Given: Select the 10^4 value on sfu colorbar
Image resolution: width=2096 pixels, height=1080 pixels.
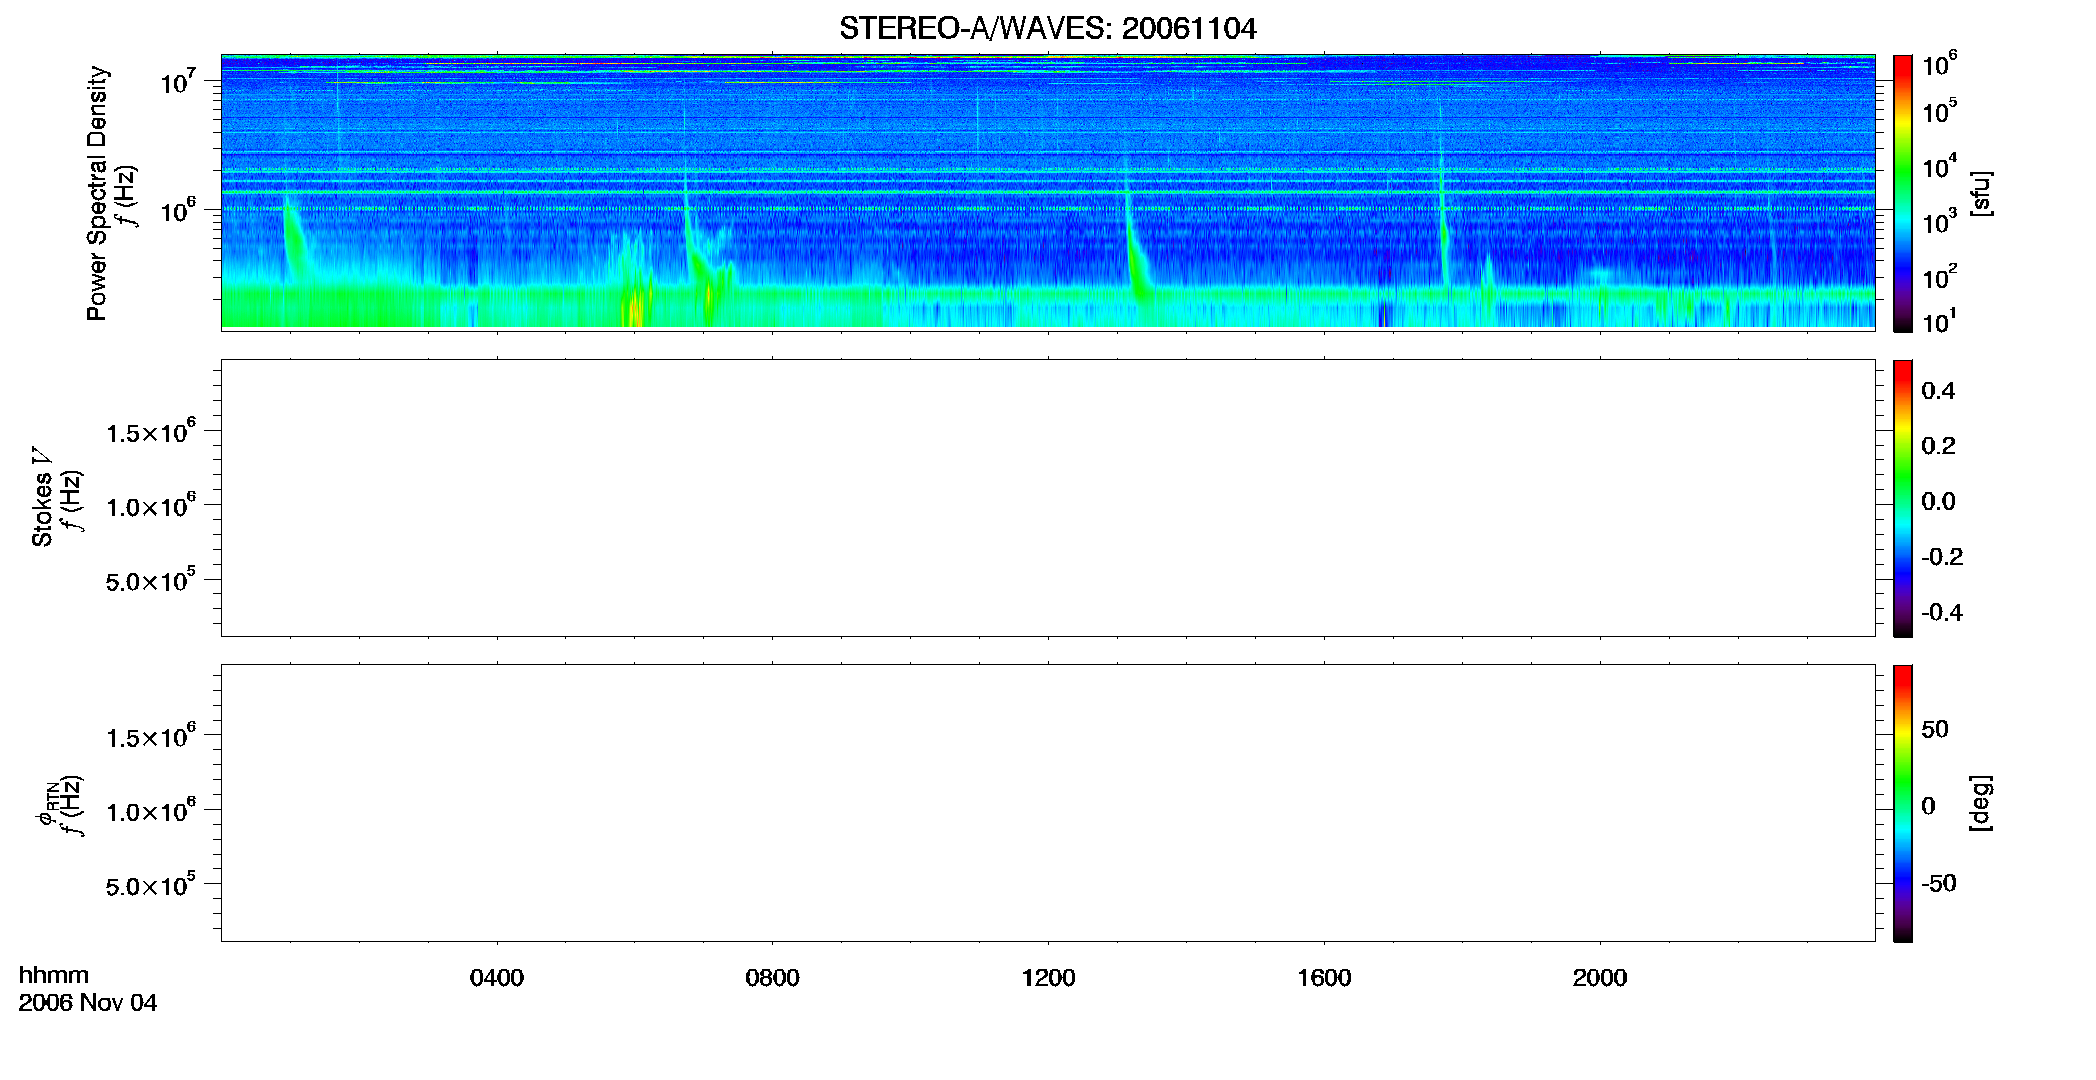Looking at the screenshot, I should point(1939,167).
